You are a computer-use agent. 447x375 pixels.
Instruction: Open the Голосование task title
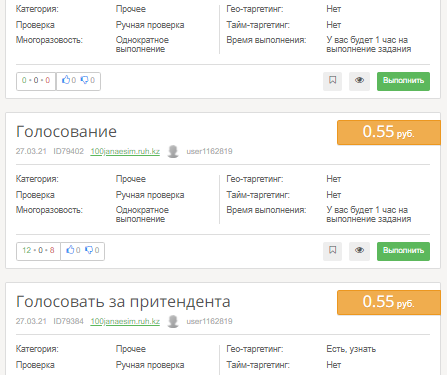click(66, 131)
